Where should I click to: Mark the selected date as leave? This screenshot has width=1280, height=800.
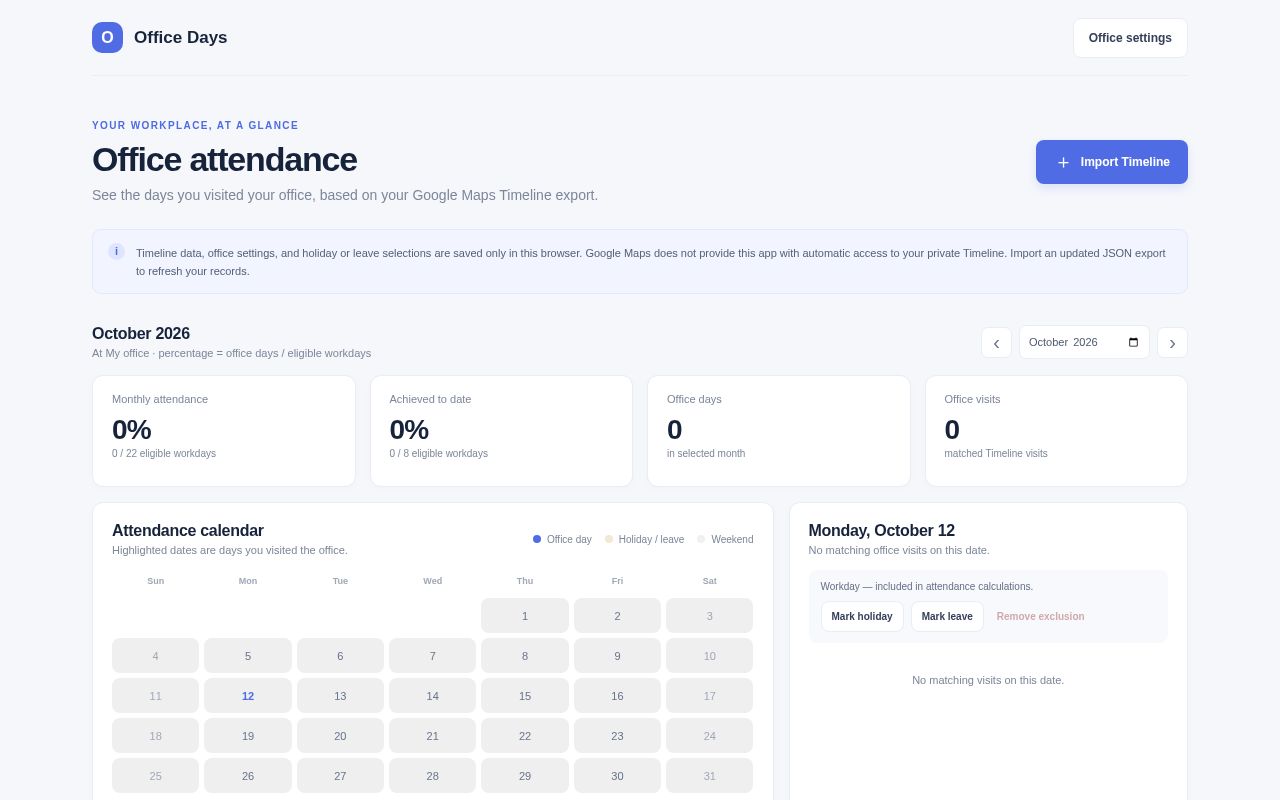947,616
